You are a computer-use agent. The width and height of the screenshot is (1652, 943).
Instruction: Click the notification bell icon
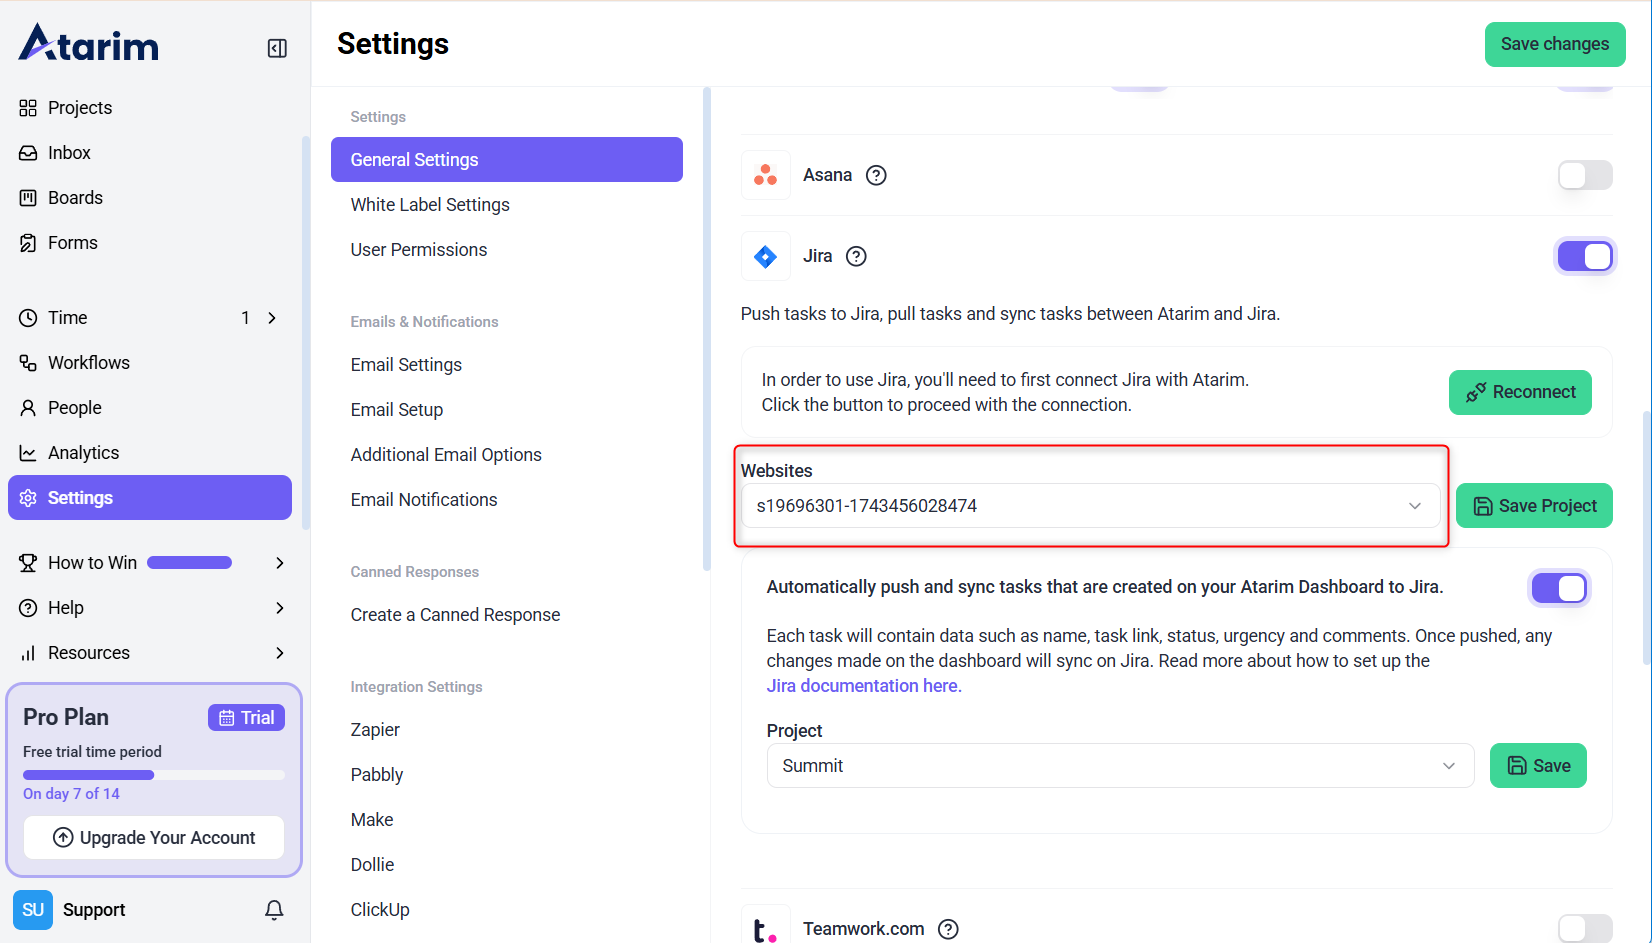click(274, 909)
